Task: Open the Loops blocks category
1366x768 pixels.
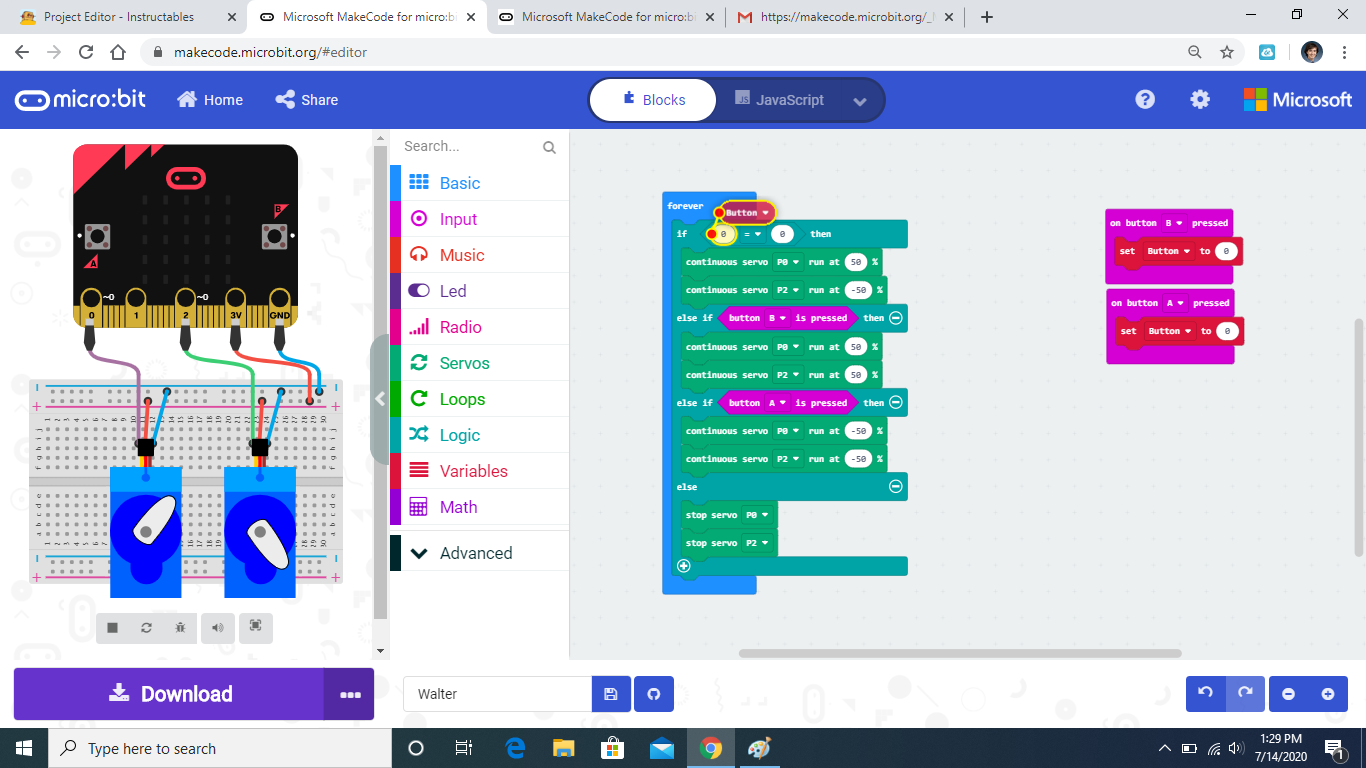Action: (x=479, y=399)
